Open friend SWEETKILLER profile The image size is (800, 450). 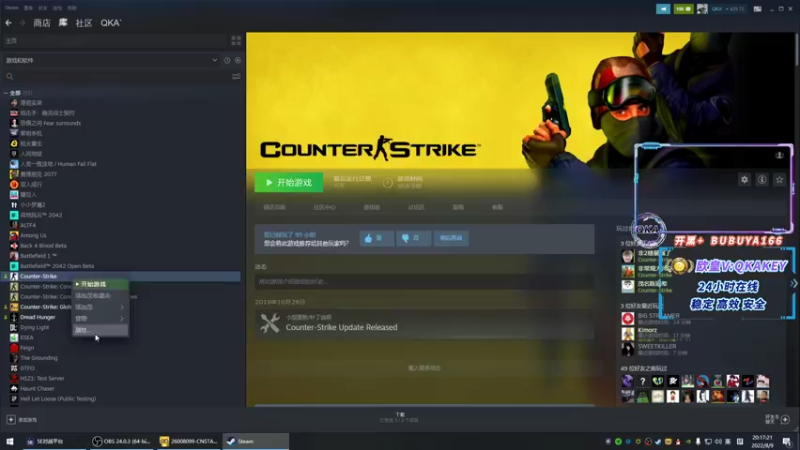point(656,349)
